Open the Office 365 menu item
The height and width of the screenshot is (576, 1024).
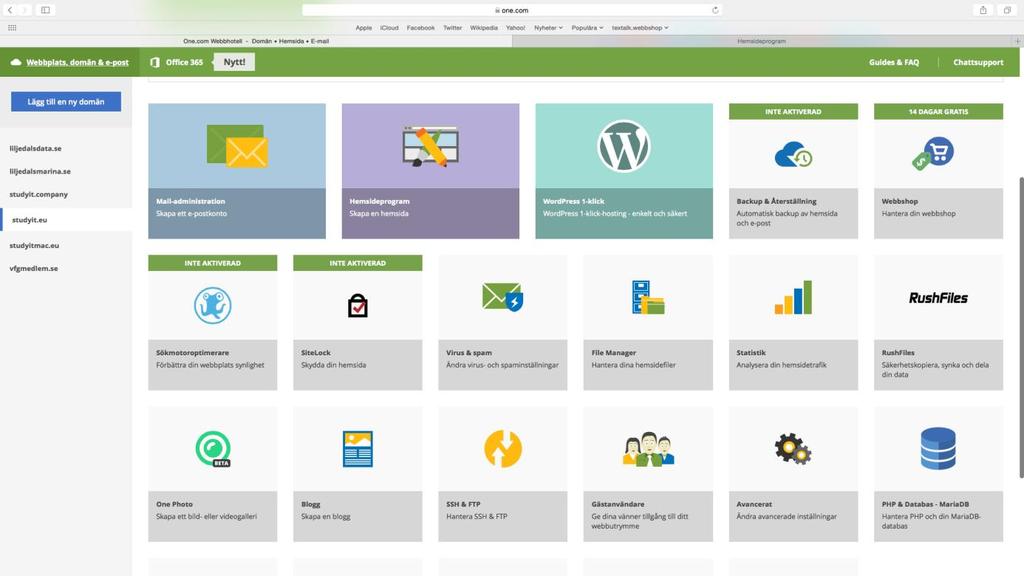(184, 62)
